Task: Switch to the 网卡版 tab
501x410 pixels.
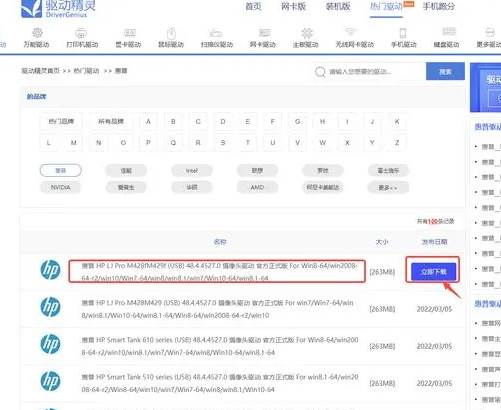Action: (x=293, y=6)
